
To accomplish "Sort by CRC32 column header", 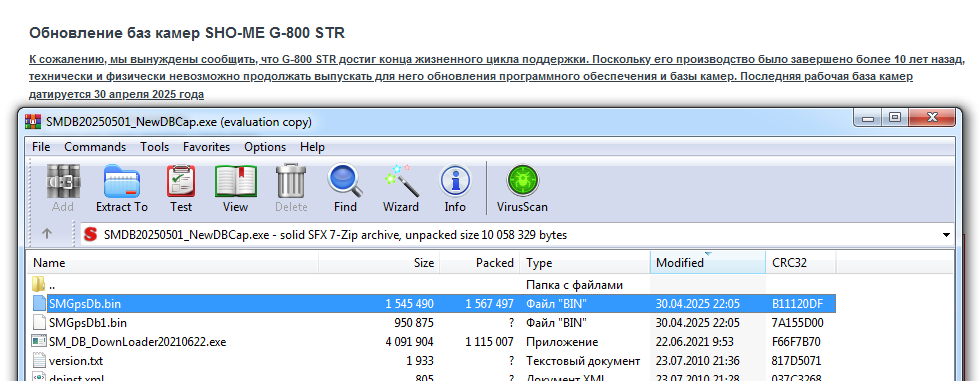I will click(800, 263).
